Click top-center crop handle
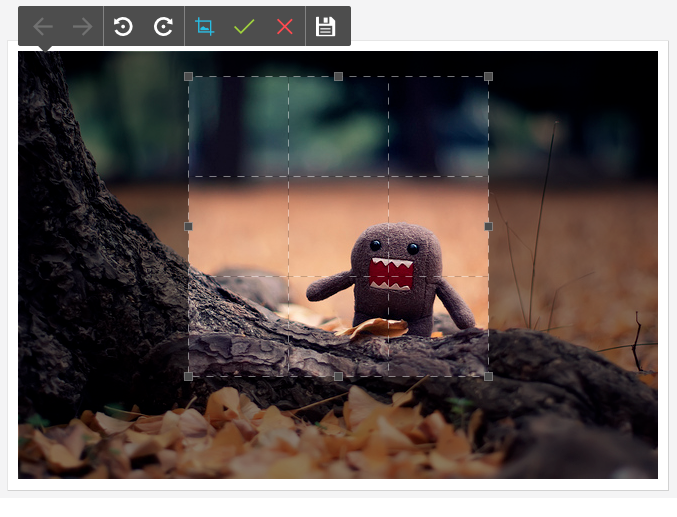The height and width of the screenshot is (517, 677). [338, 76]
